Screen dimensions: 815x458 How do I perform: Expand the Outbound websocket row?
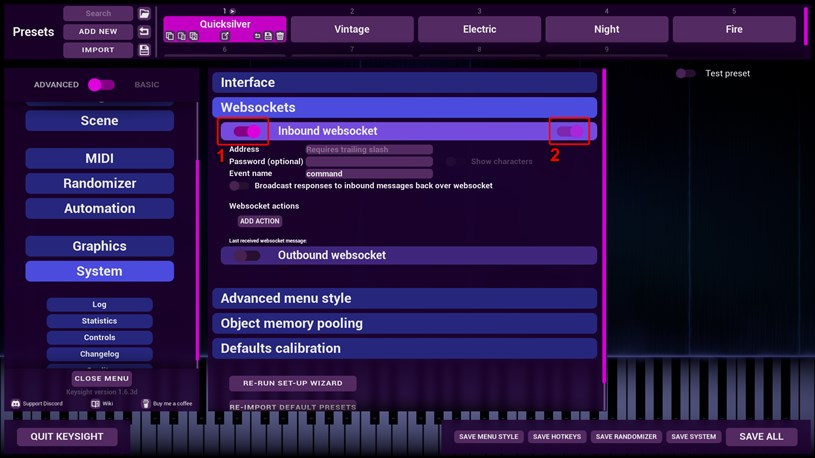click(409, 255)
